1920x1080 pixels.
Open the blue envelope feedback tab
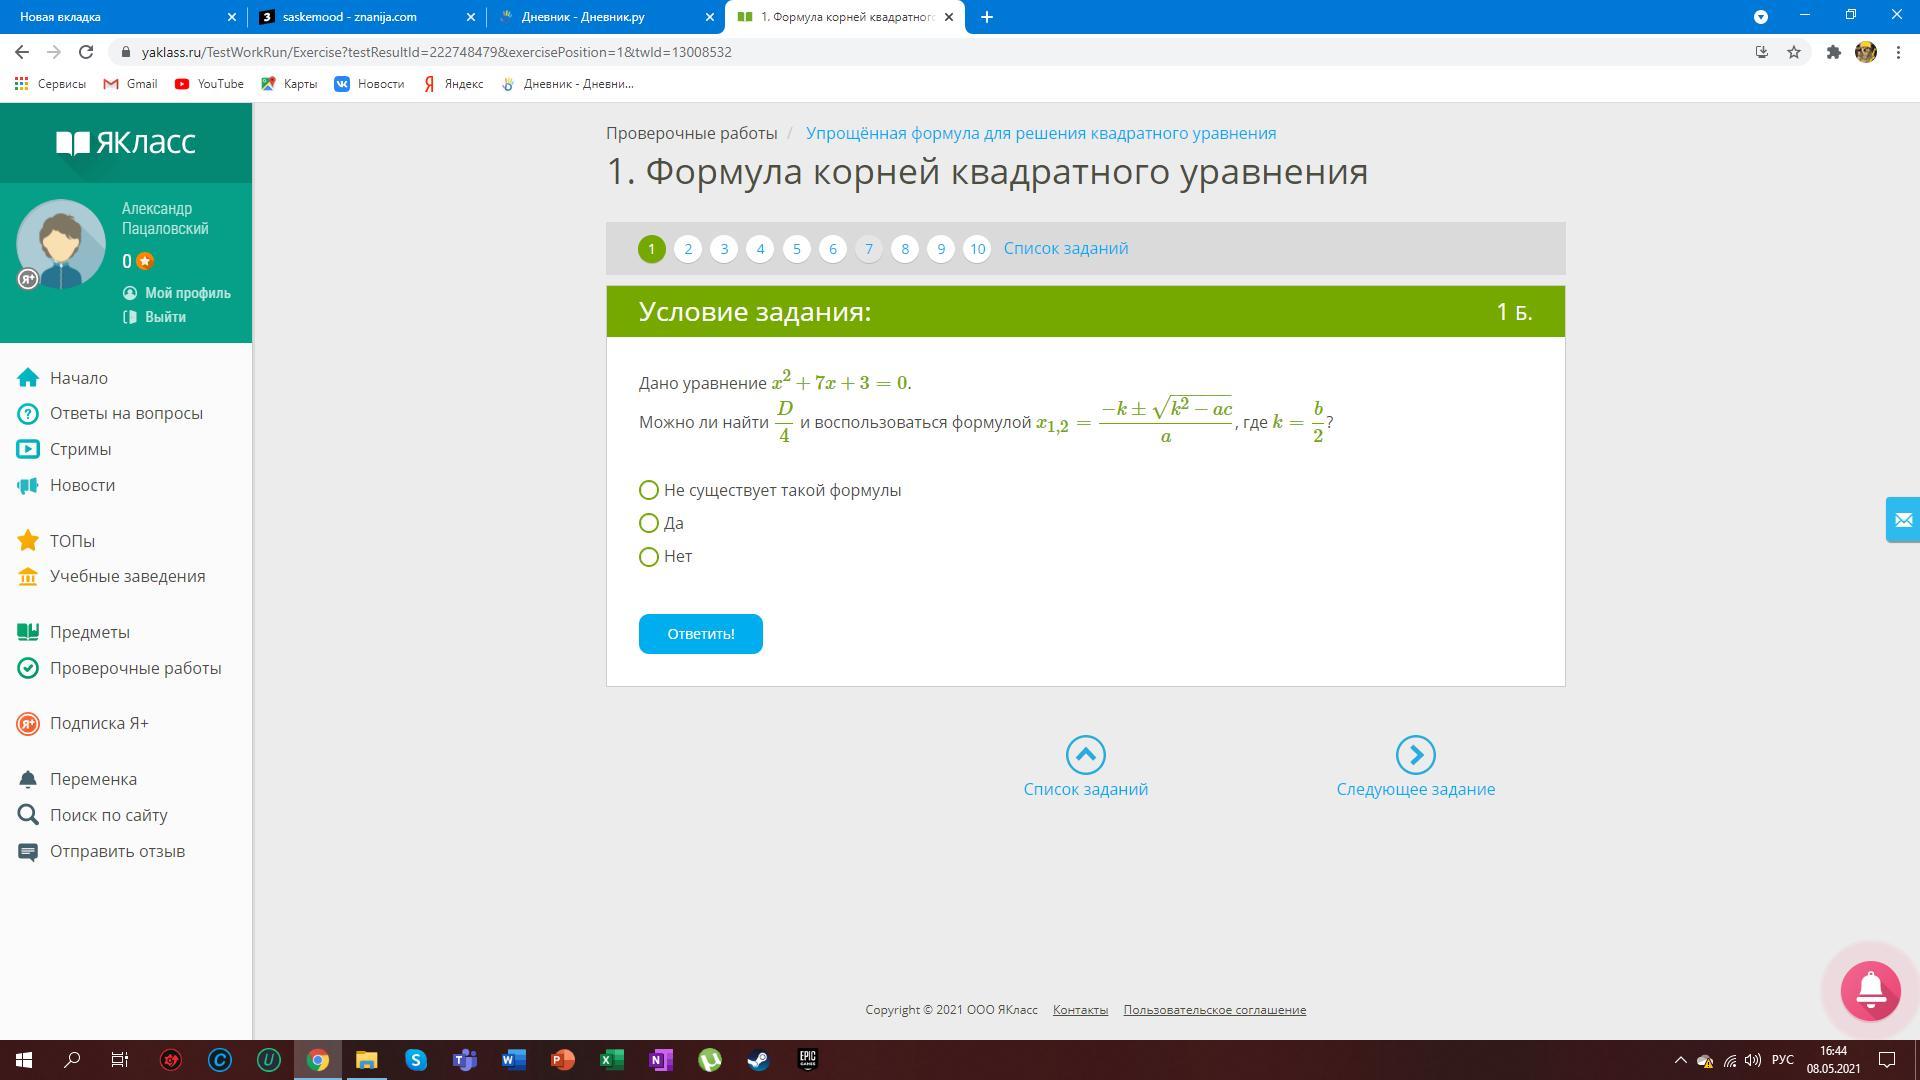1902,520
